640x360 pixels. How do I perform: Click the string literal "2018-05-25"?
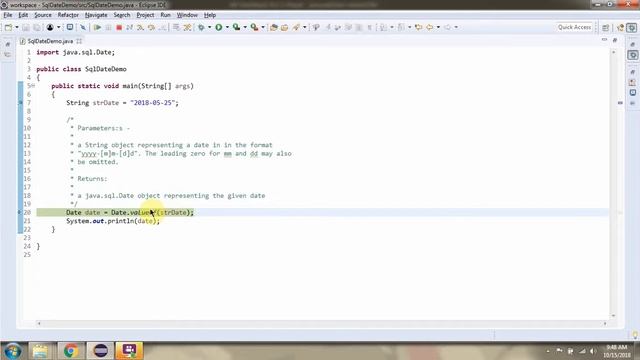[153, 103]
